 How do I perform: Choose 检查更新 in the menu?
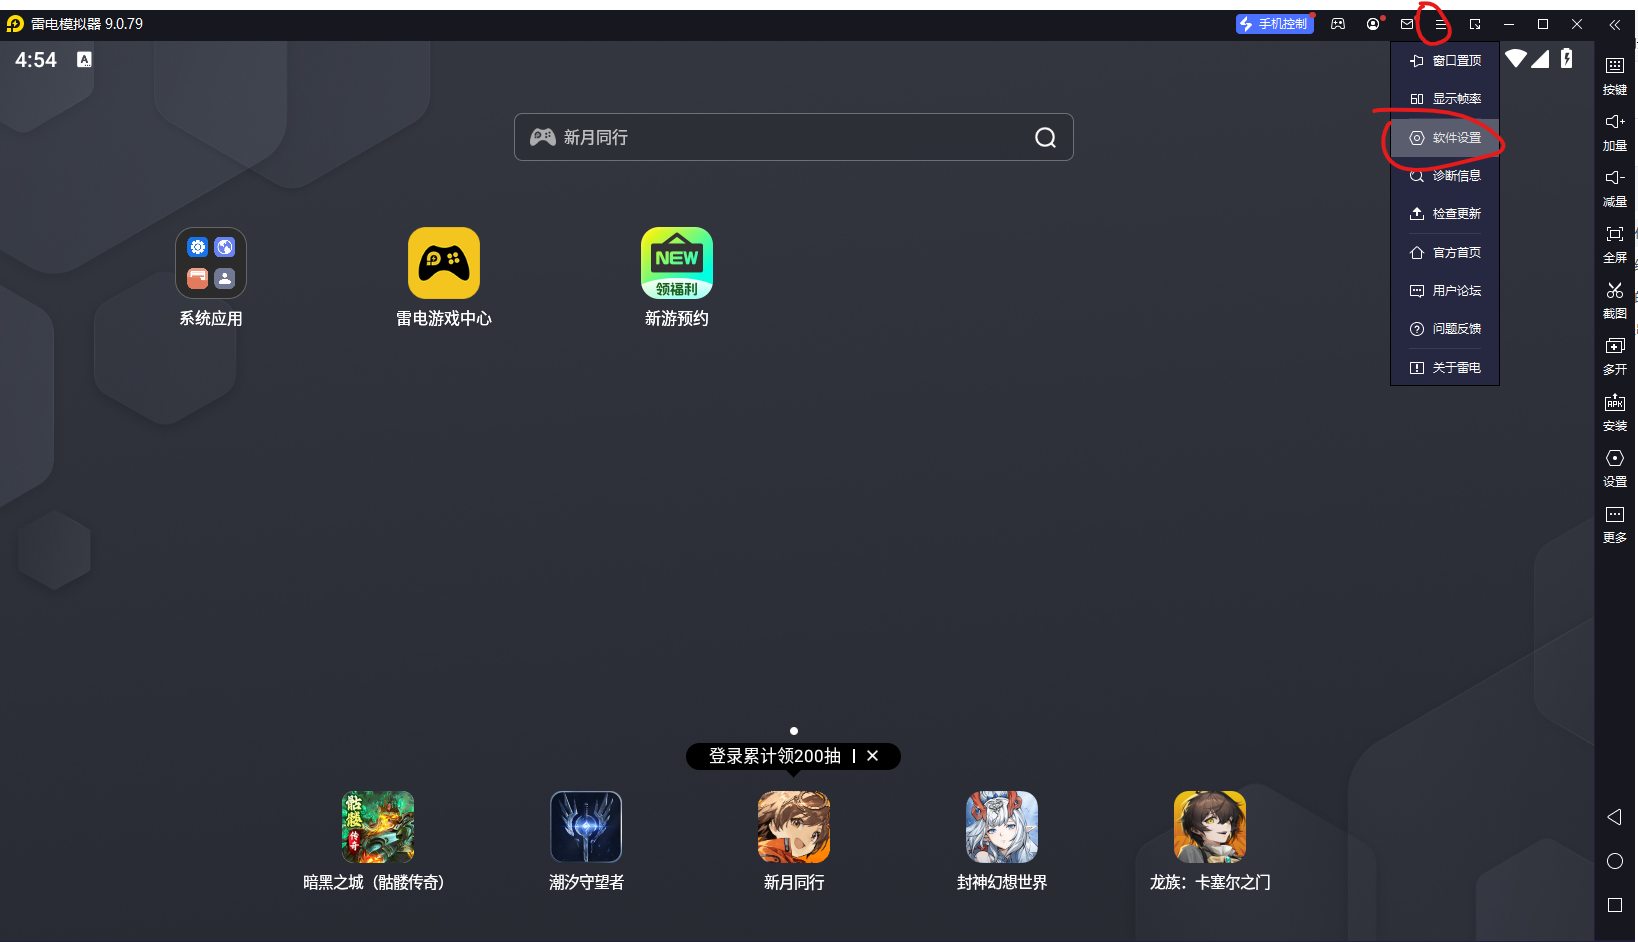pyautogui.click(x=1445, y=214)
